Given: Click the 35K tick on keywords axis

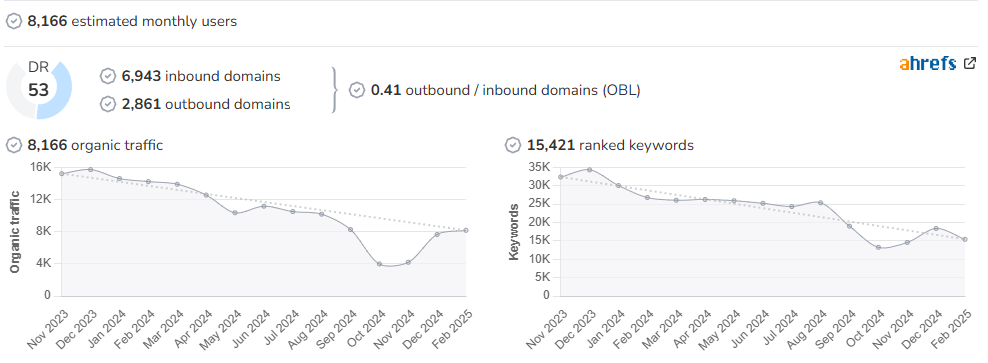Looking at the screenshot, I should (x=539, y=167).
